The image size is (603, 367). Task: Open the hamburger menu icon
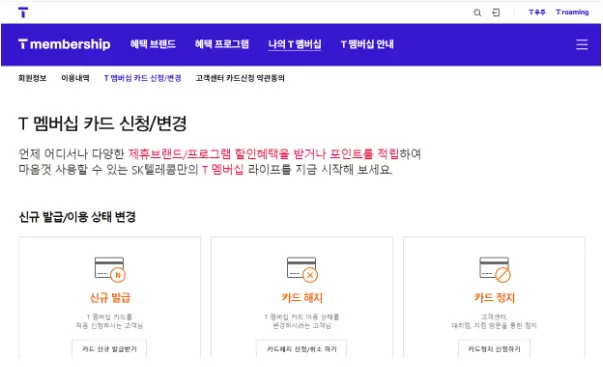[x=582, y=44]
